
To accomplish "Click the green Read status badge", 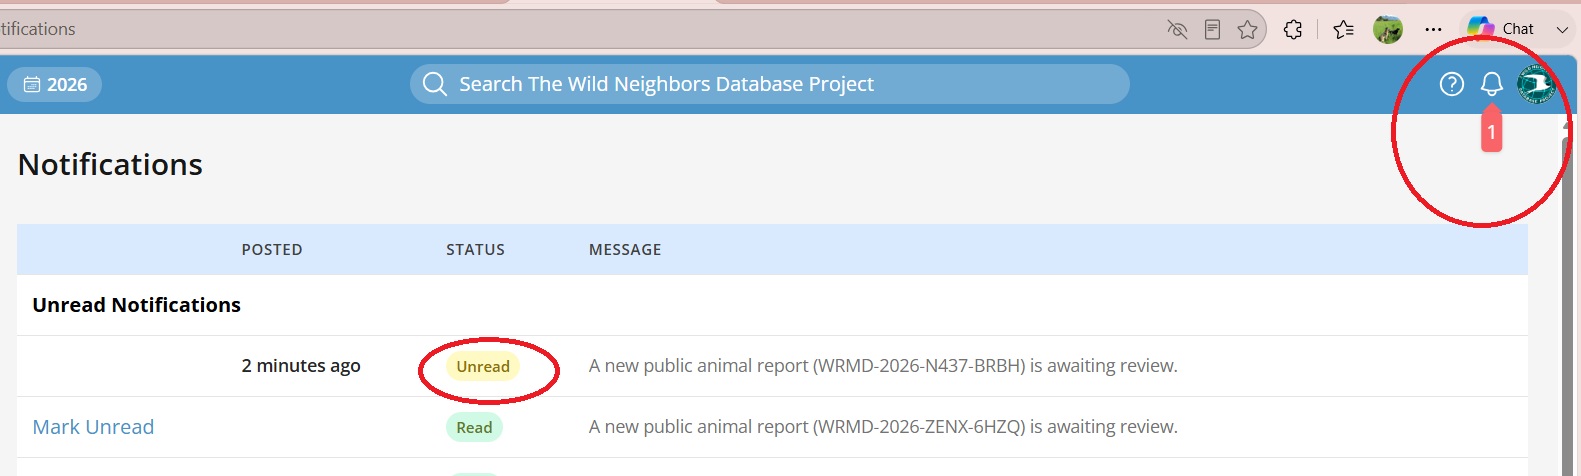I will click(x=474, y=427).
